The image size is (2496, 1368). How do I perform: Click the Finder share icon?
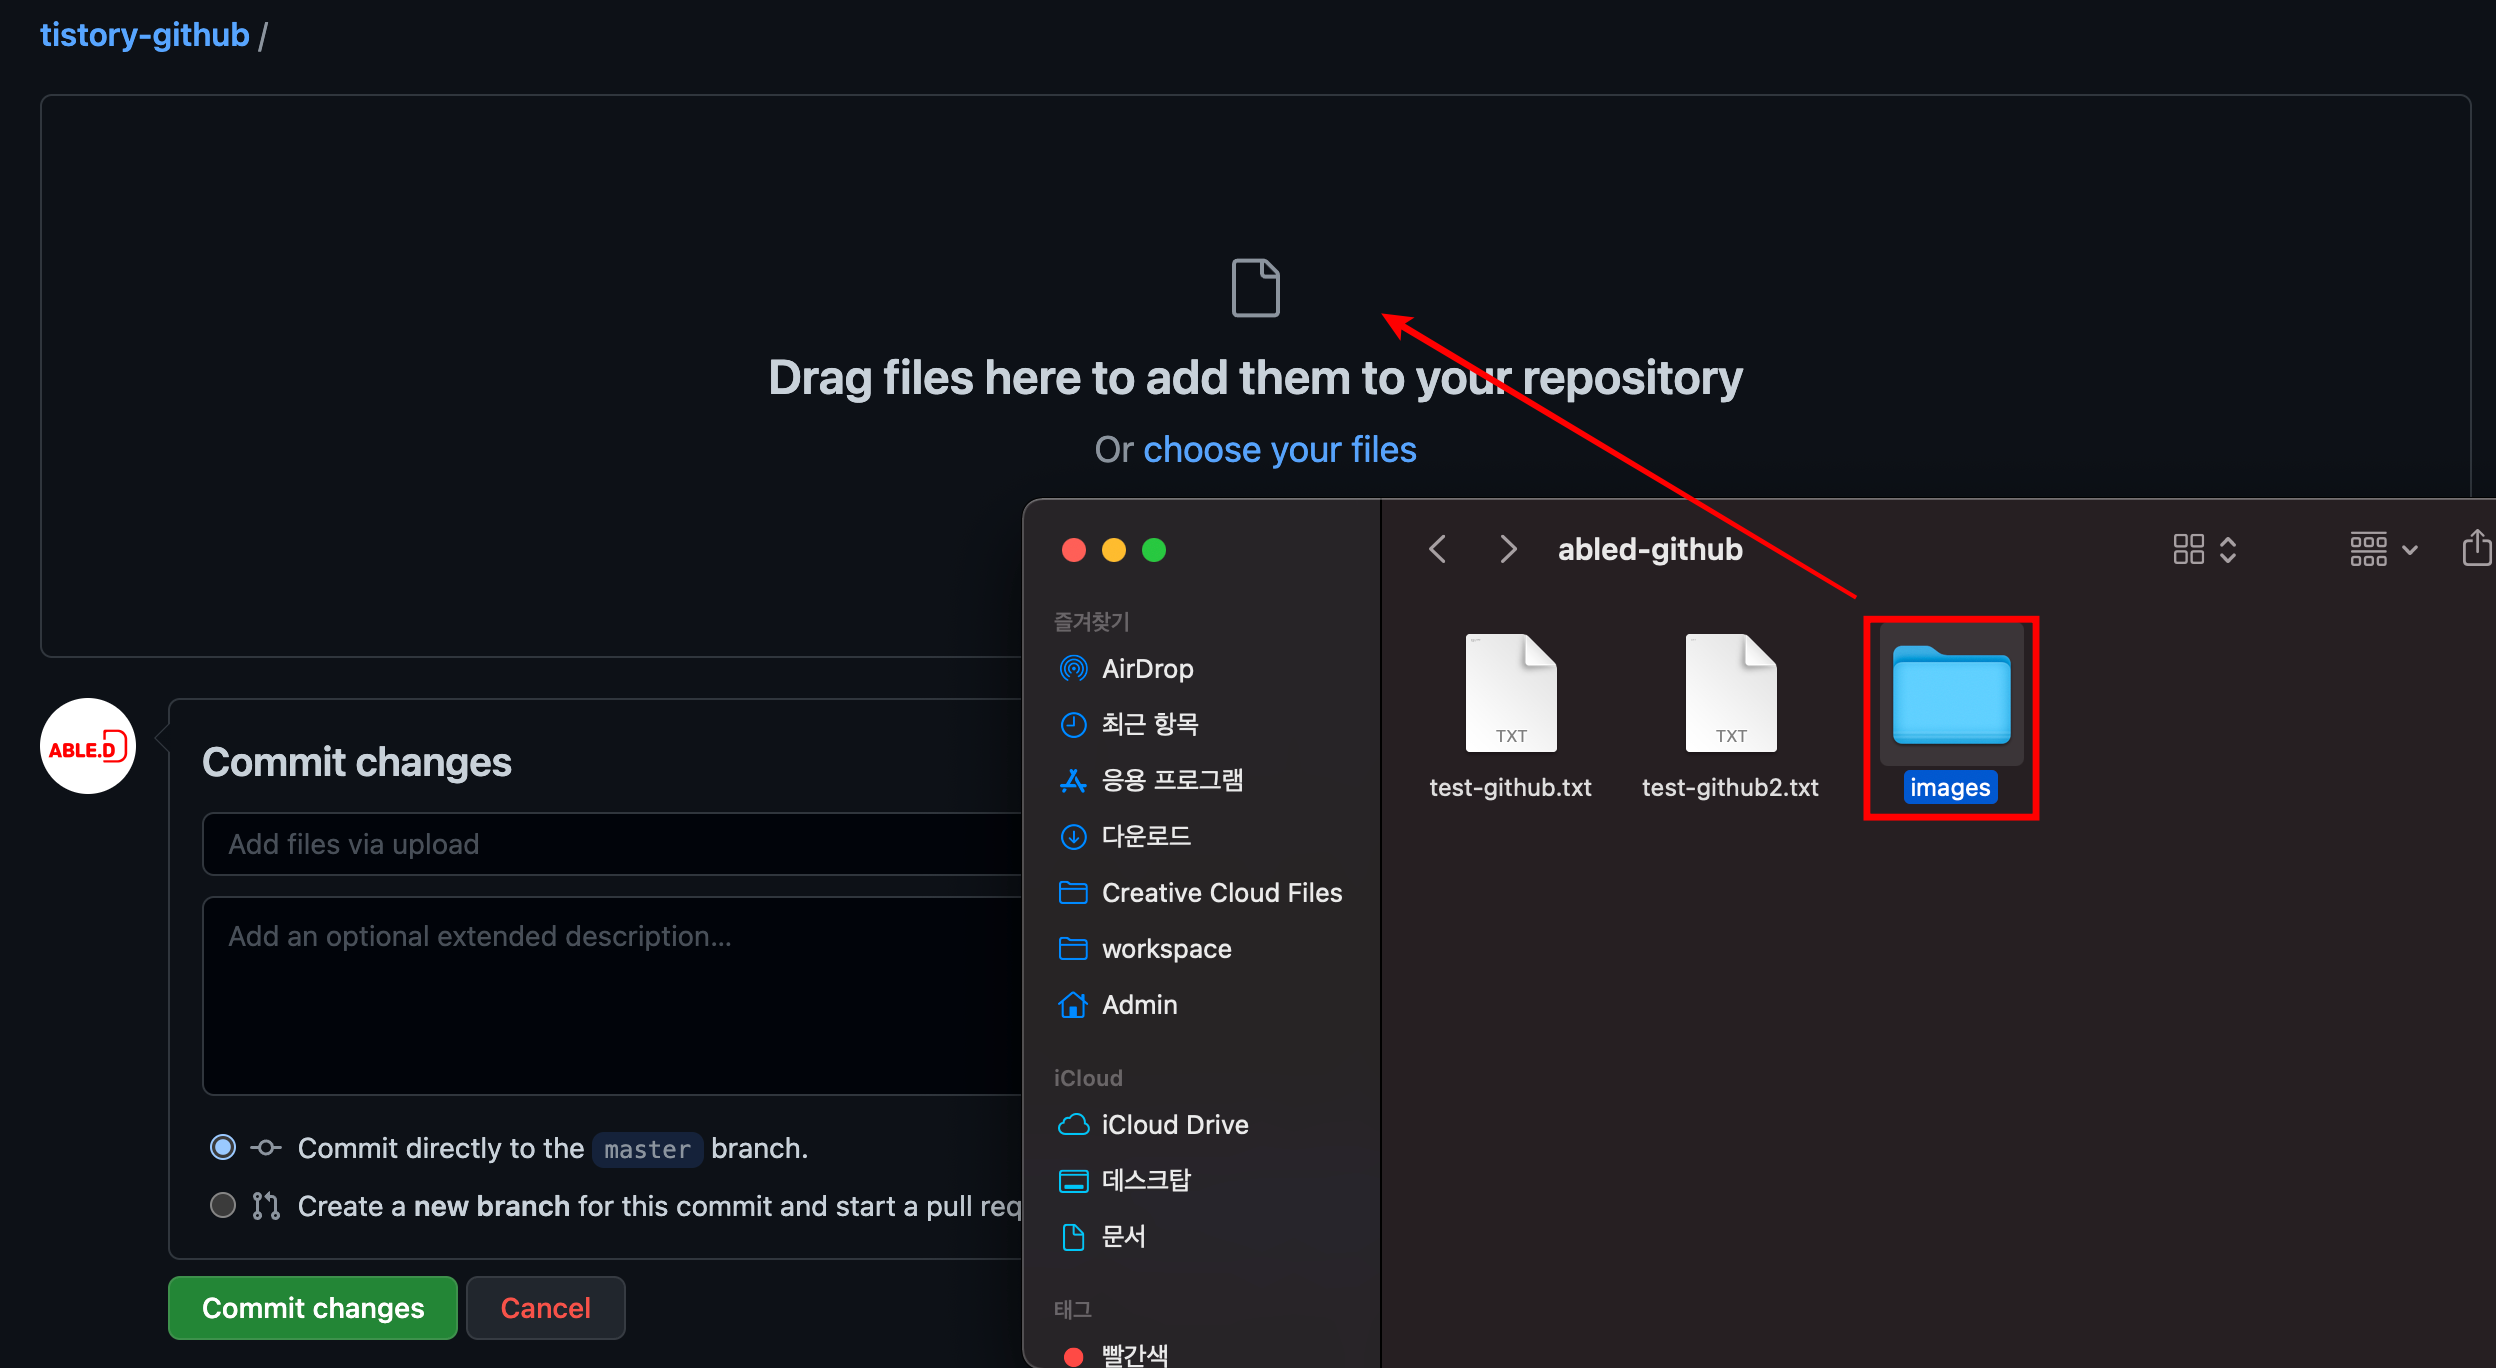coord(2476,548)
